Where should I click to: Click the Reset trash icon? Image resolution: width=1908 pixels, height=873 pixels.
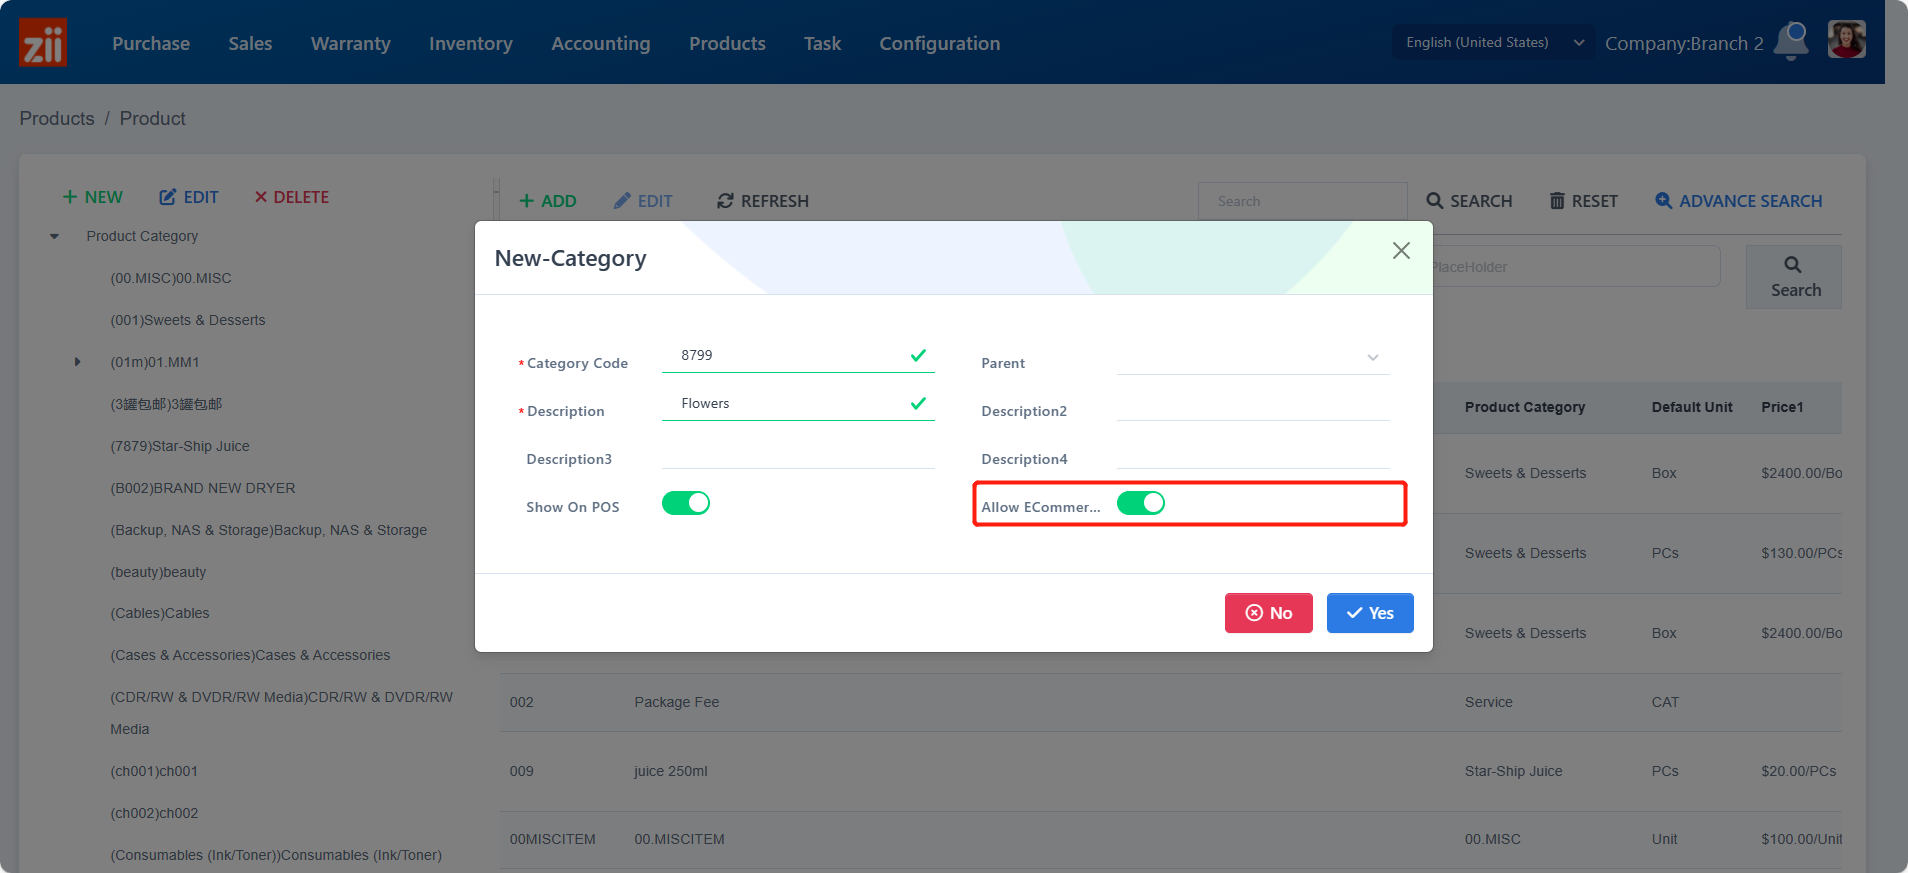pyautogui.click(x=1557, y=201)
